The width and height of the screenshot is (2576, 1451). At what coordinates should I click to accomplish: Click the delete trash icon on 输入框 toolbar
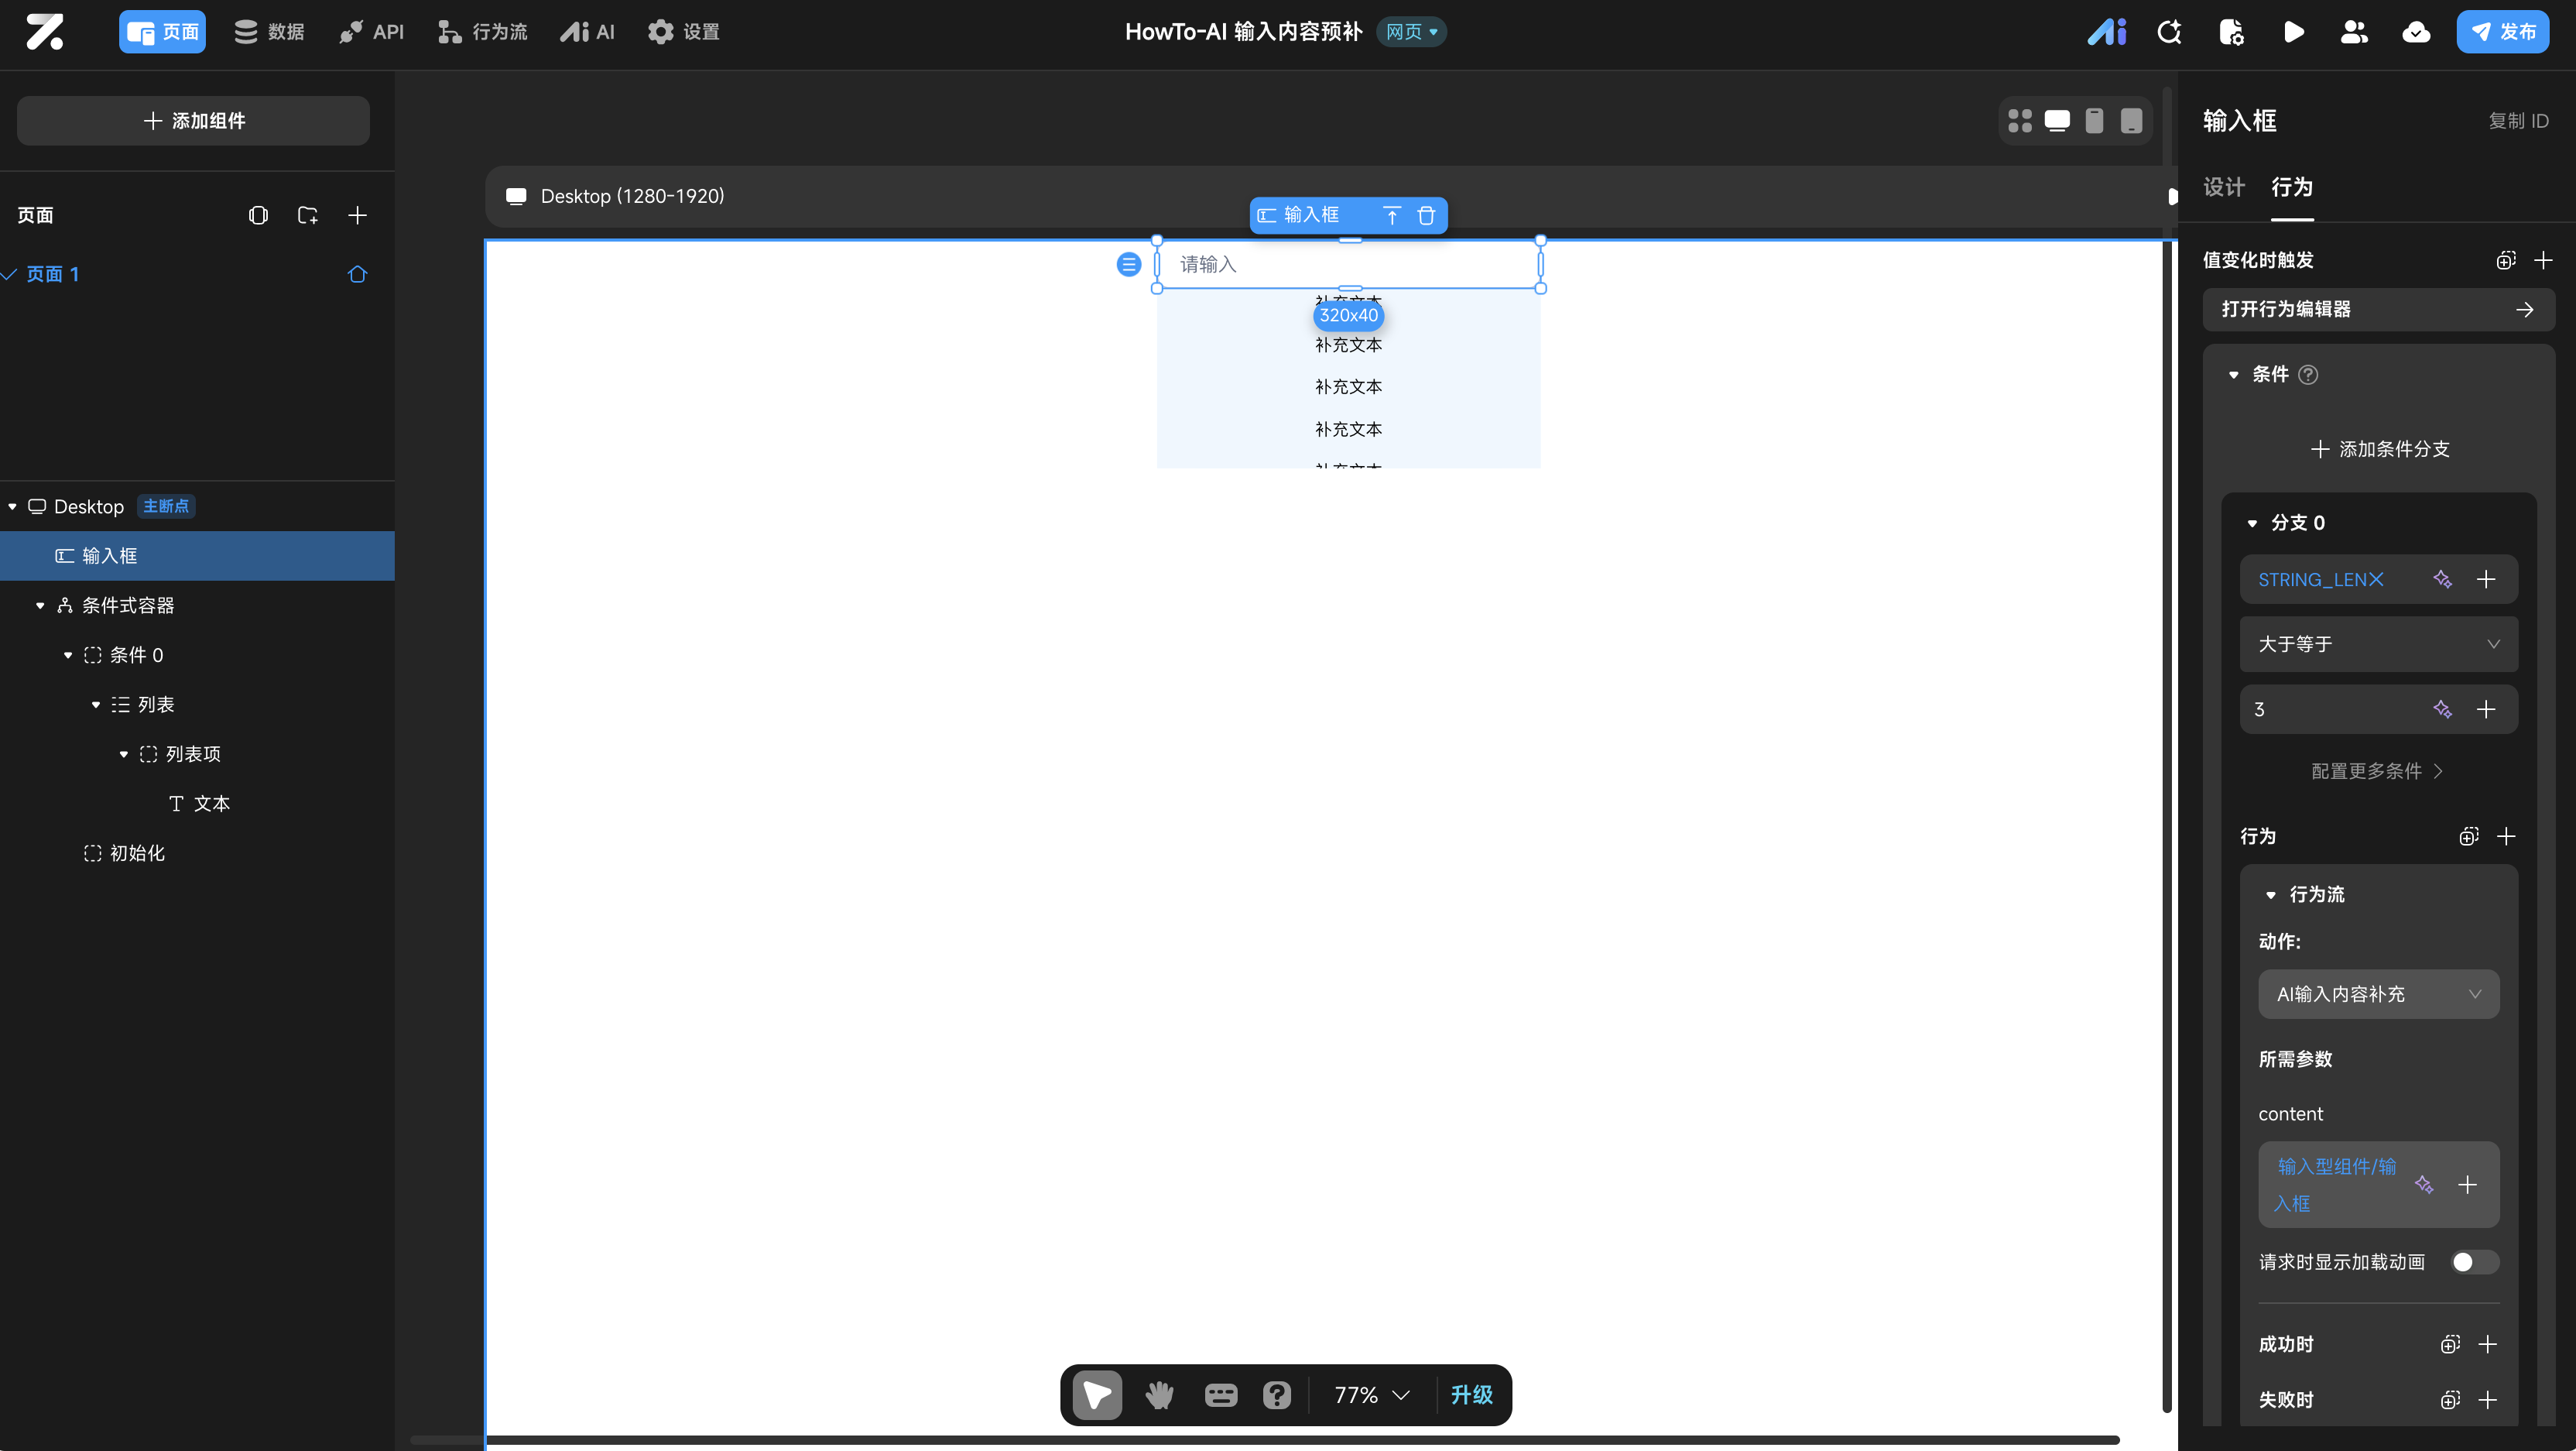[x=1426, y=215]
